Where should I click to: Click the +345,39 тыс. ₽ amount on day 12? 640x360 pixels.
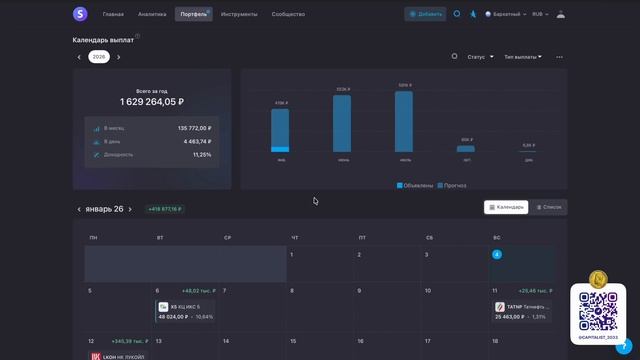(130, 341)
